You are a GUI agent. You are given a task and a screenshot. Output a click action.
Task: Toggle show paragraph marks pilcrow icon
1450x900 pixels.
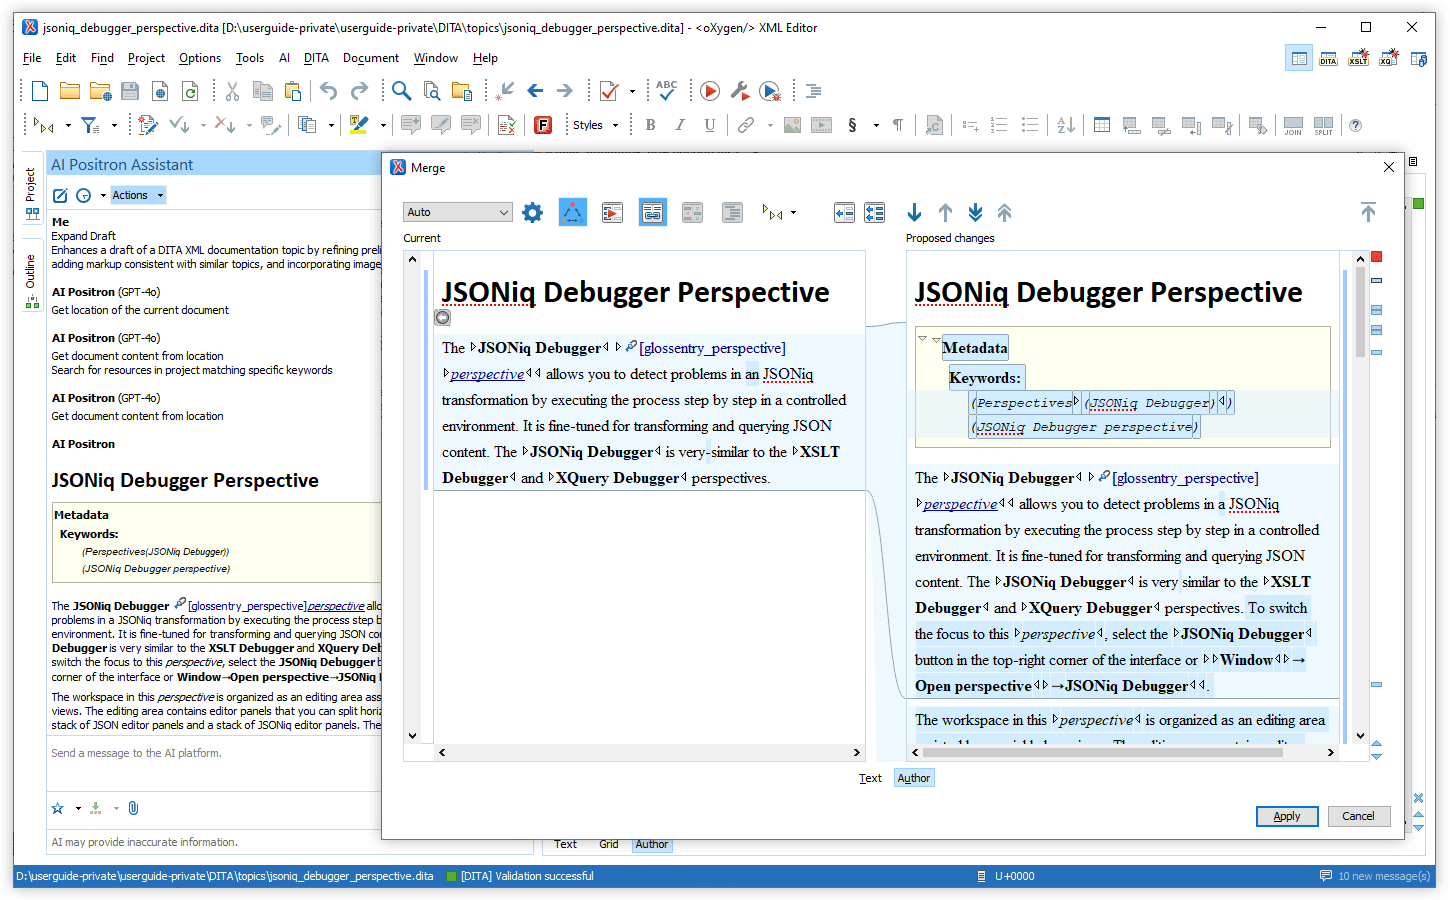pyautogui.click(x=898, y=125)
